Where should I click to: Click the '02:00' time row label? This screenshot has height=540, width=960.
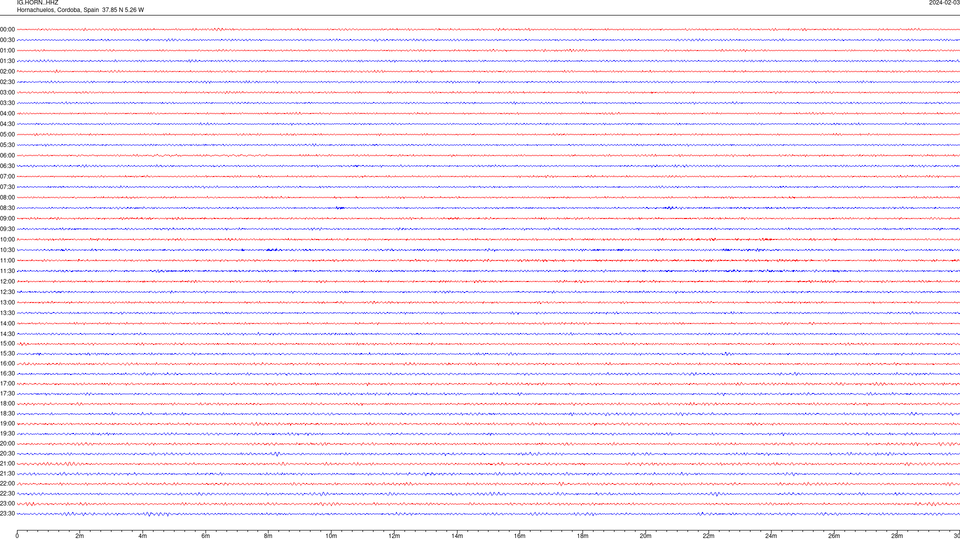(x=7, y=72)
